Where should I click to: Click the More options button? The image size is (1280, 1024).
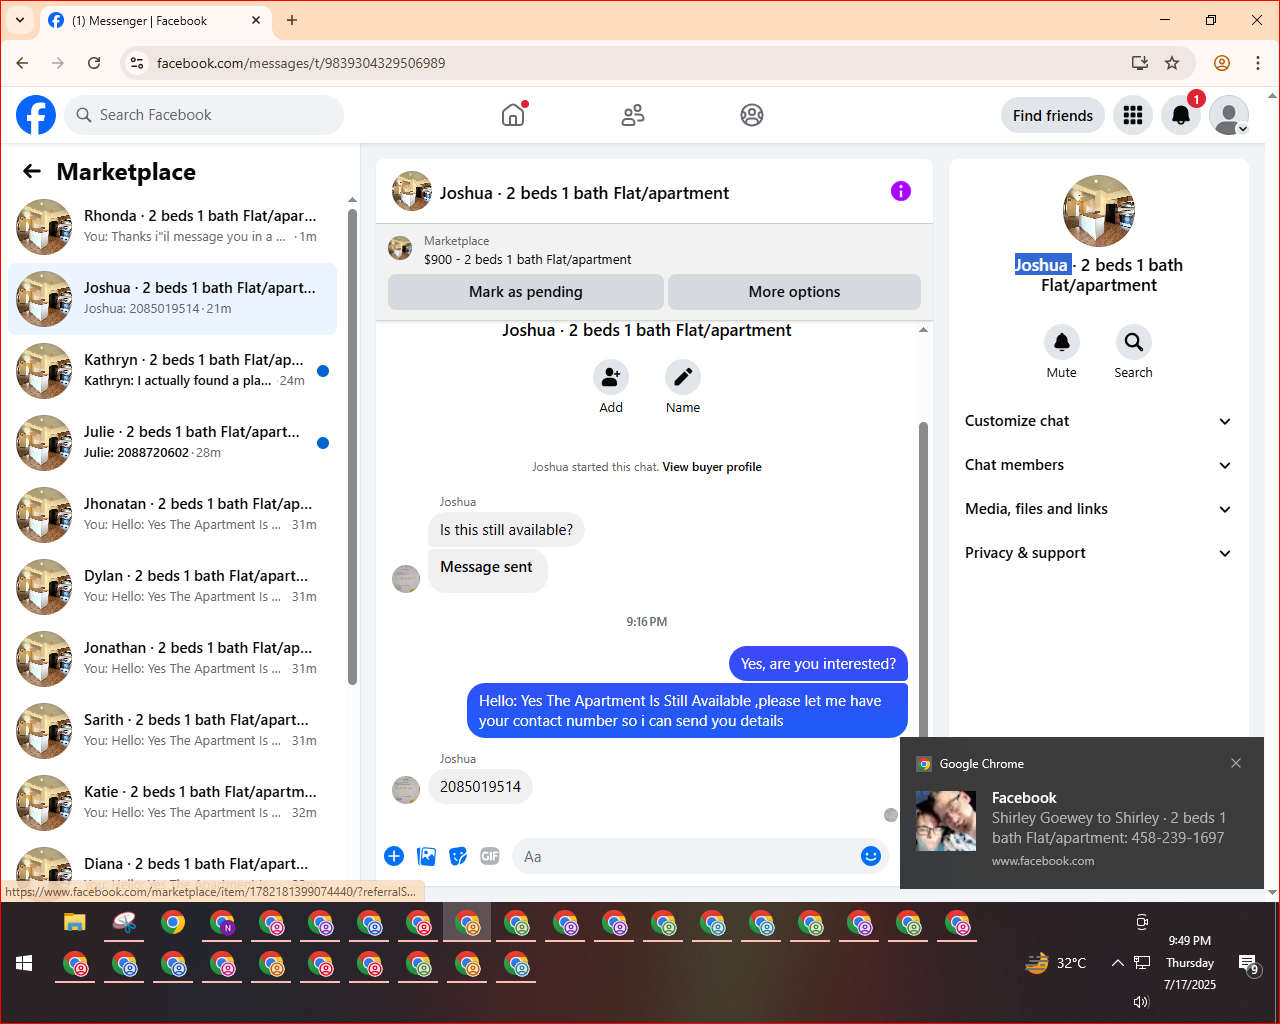(x=794, y=292)
